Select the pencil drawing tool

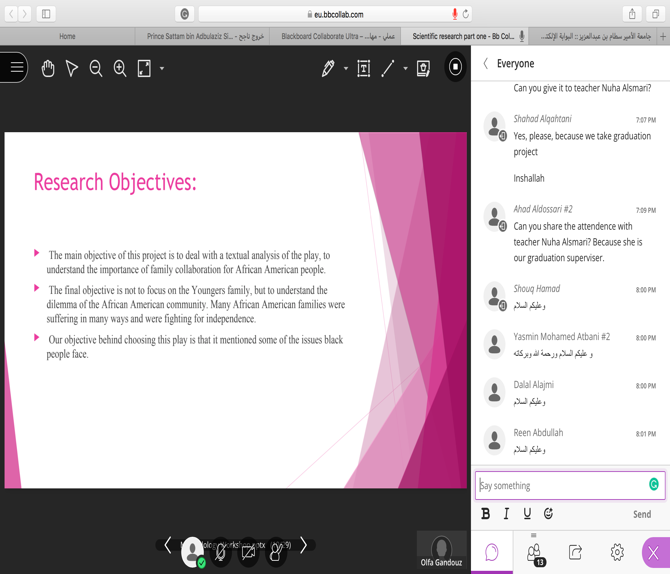pos(328,68)
